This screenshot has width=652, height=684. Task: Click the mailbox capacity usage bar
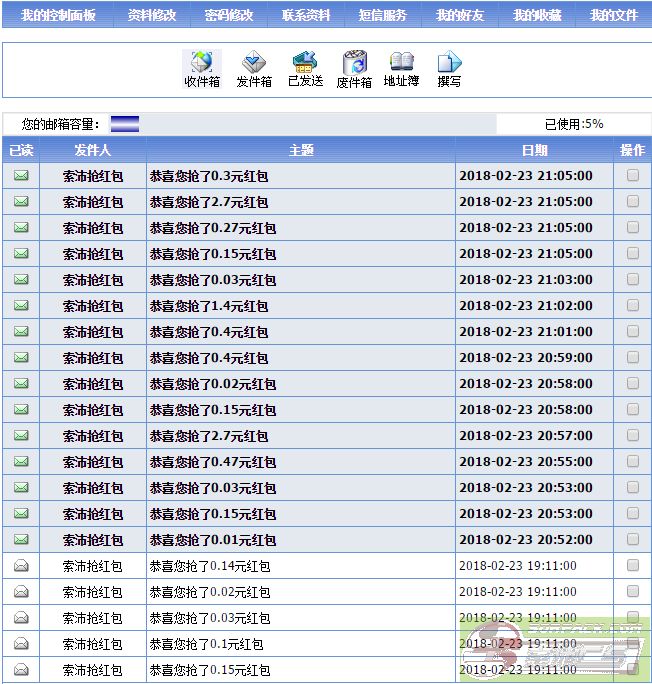click(x=125, y=124)
